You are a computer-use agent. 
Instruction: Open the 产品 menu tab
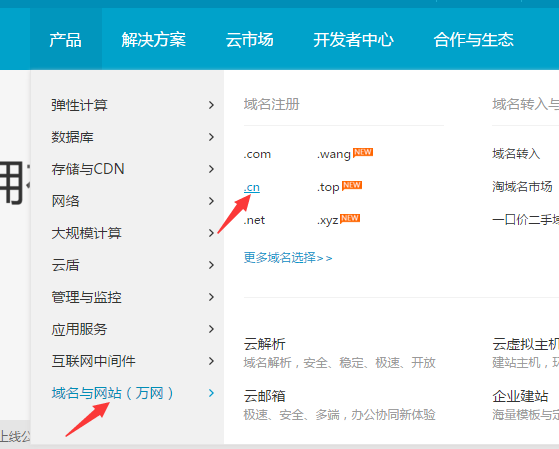(x=66, y=39)
